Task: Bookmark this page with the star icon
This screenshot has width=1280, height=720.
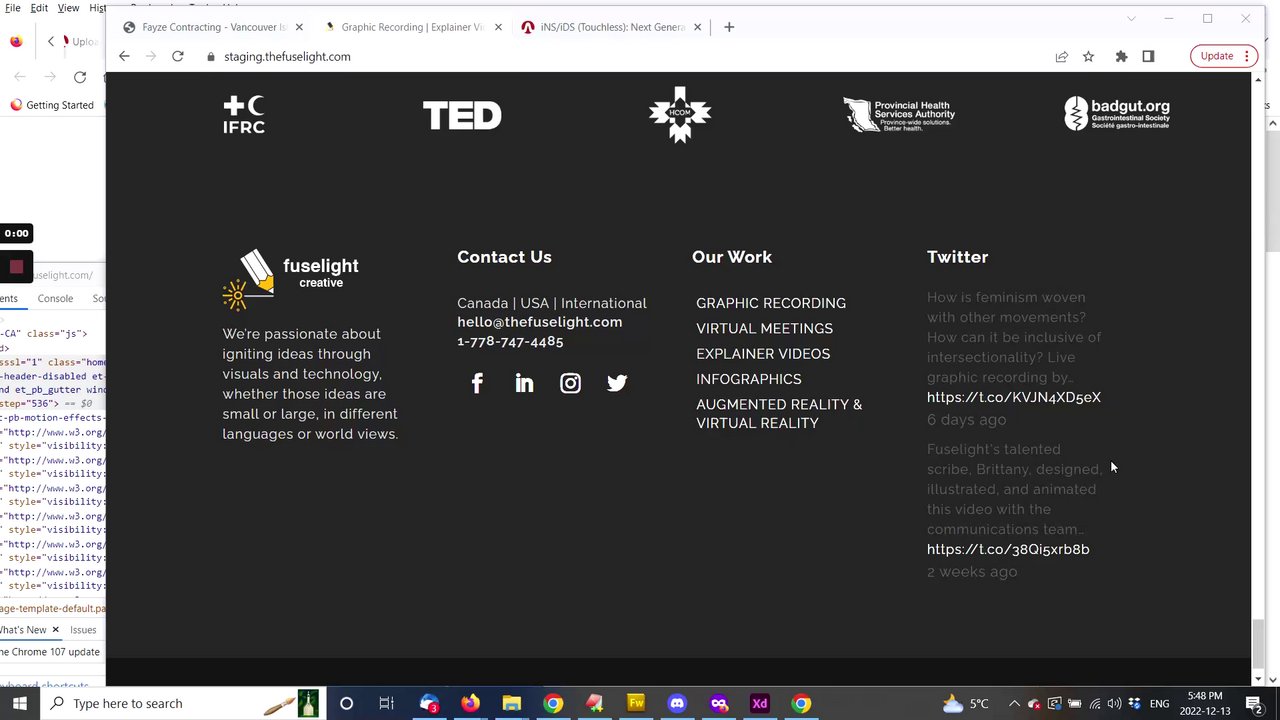Action: click(1088, 56)
